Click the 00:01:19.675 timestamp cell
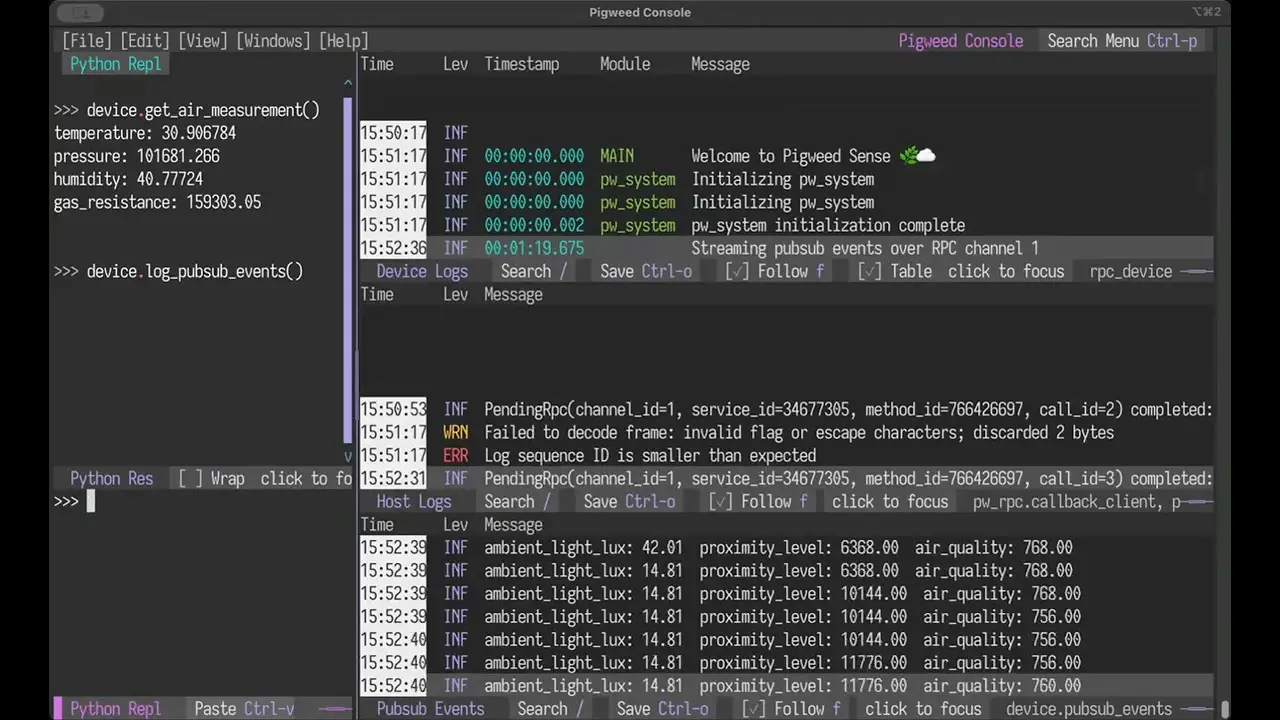 534,248
